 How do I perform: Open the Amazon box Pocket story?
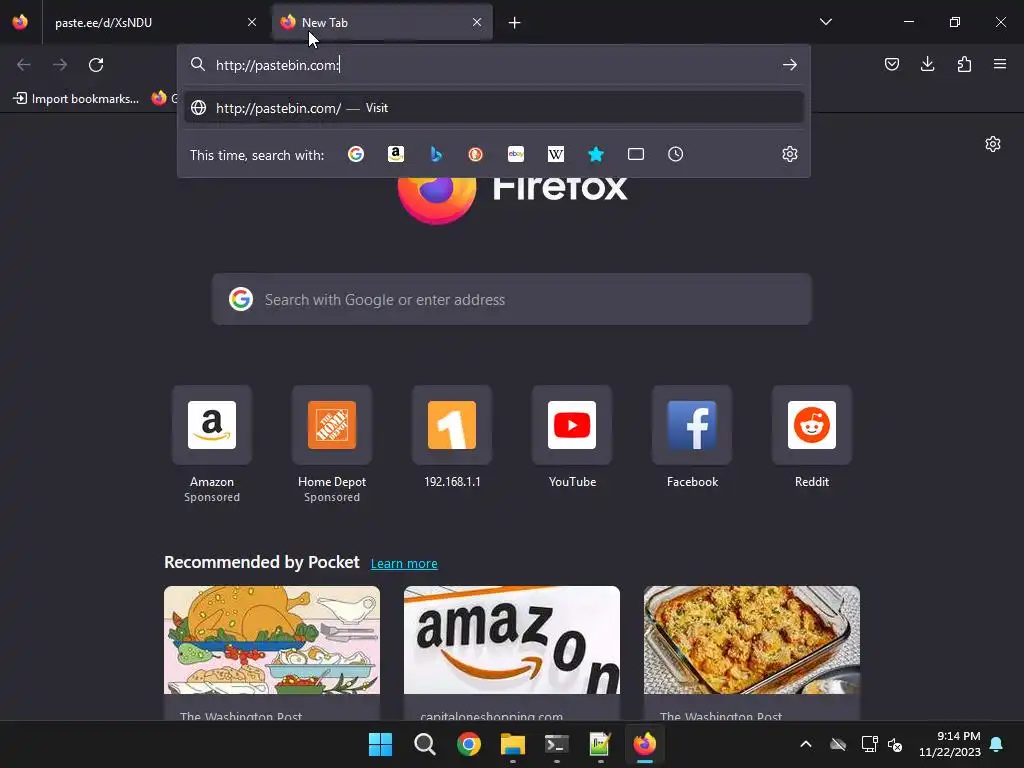pyautogui.click(x=512, y=653)
